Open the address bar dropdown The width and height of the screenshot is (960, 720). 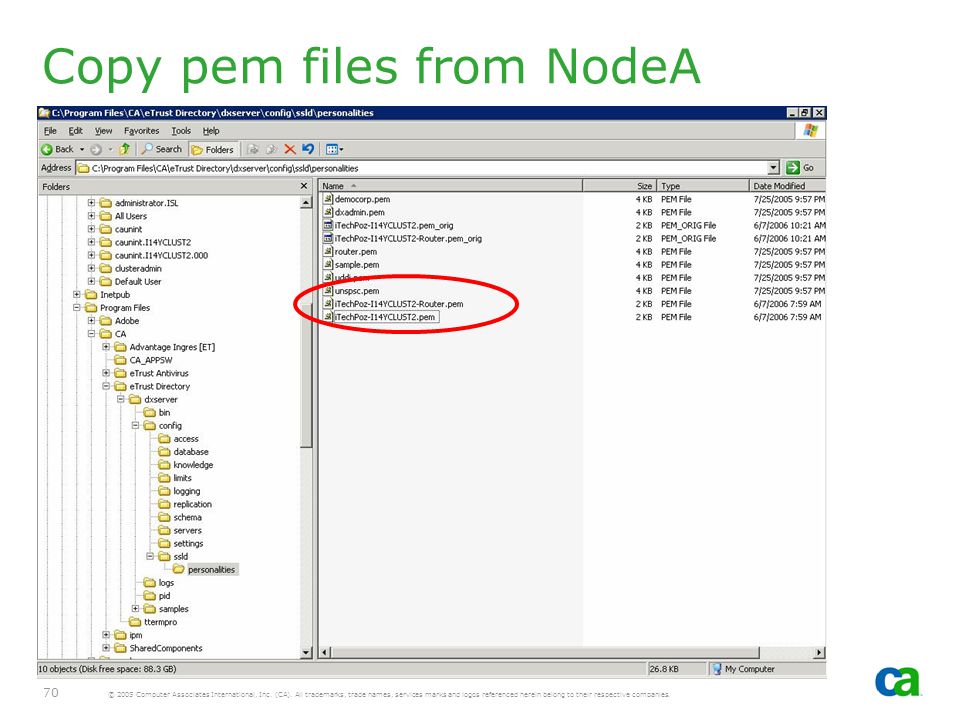773,168
